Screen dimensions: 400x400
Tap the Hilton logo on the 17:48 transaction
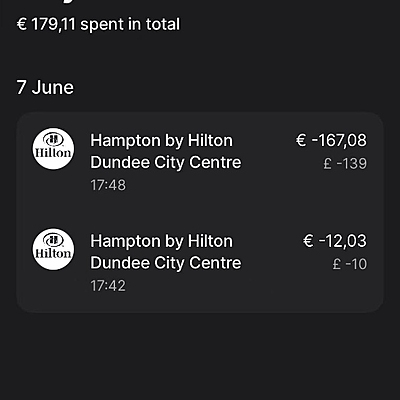[x=53, y=149]
